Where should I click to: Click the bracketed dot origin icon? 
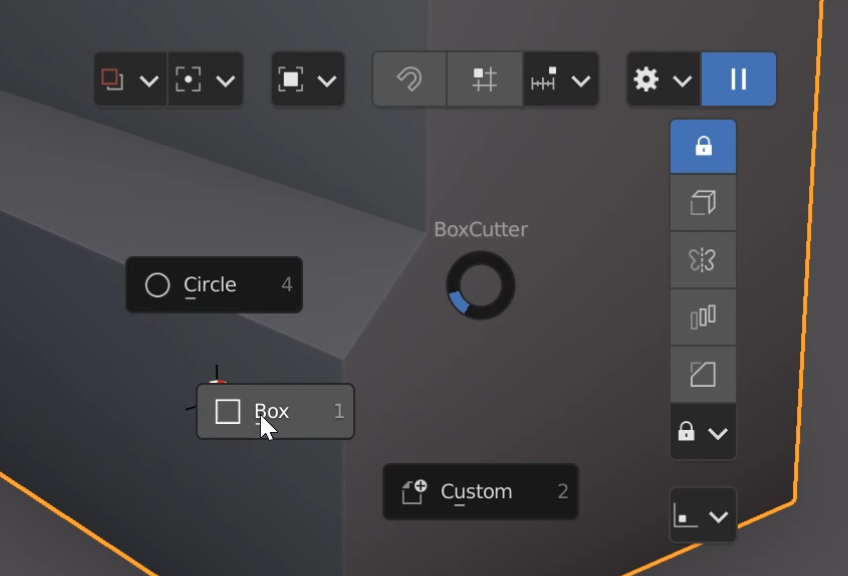tap(188, 80)
